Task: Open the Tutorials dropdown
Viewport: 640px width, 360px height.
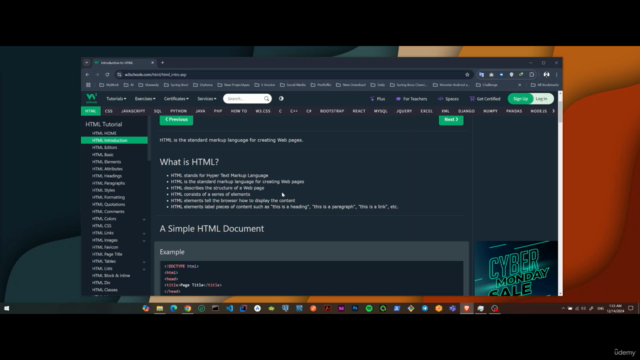Action: (x=116, y=99)
